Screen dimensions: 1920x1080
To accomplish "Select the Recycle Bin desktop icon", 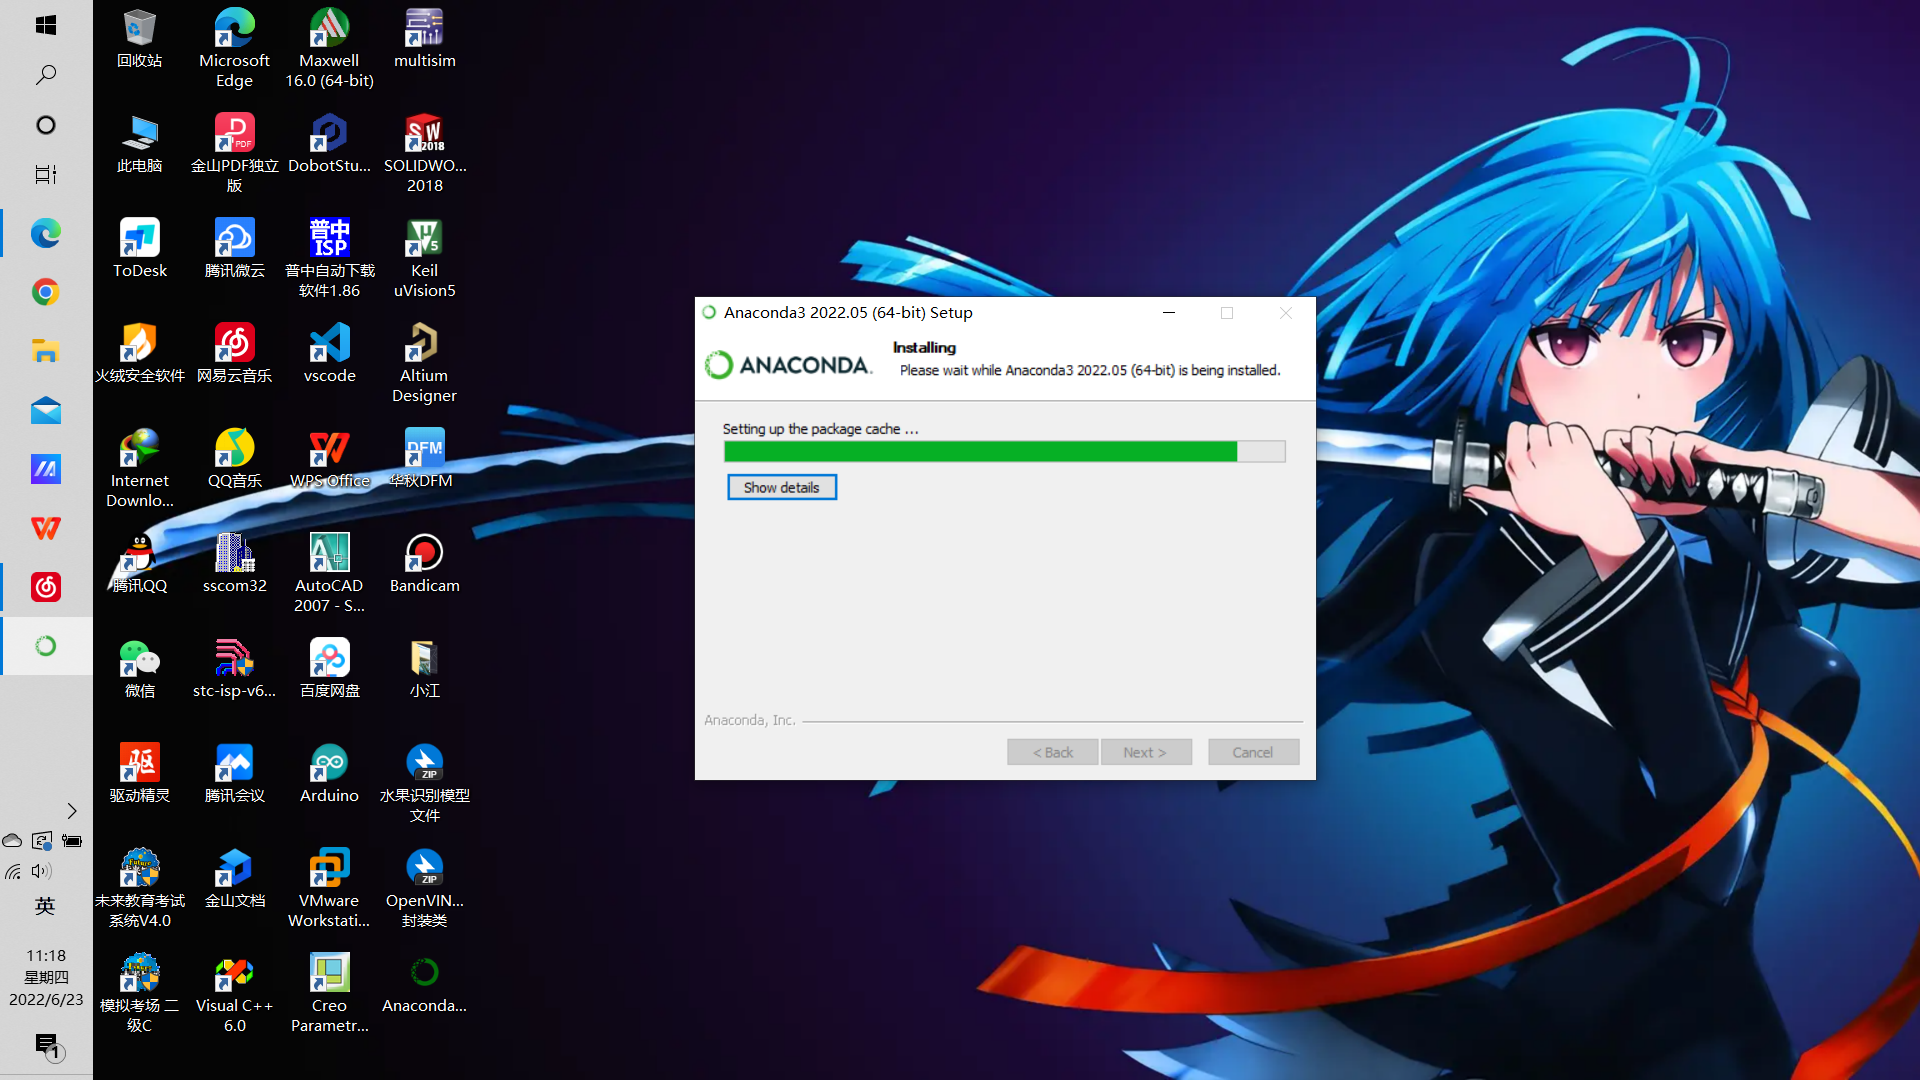I will tap(140, 40).
